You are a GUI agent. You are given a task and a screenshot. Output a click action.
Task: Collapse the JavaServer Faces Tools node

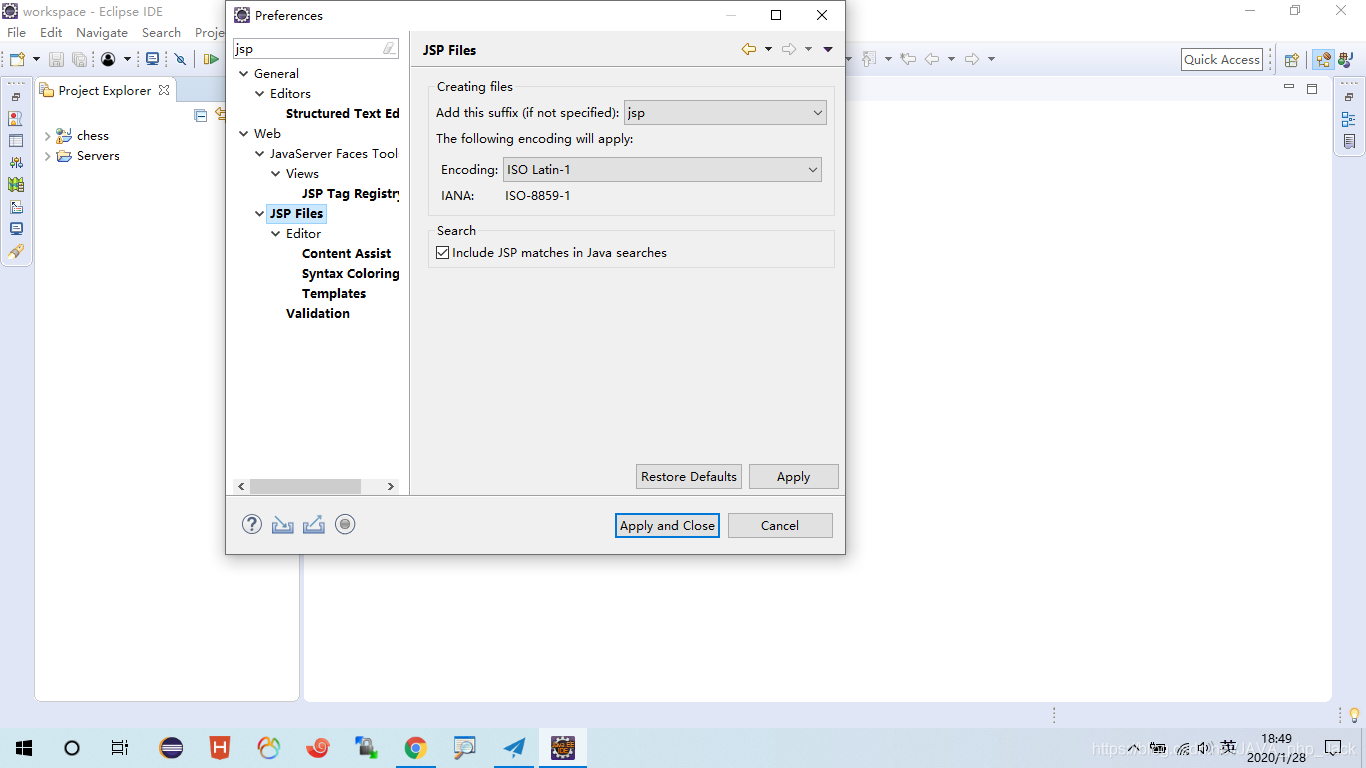click(260, 154)
